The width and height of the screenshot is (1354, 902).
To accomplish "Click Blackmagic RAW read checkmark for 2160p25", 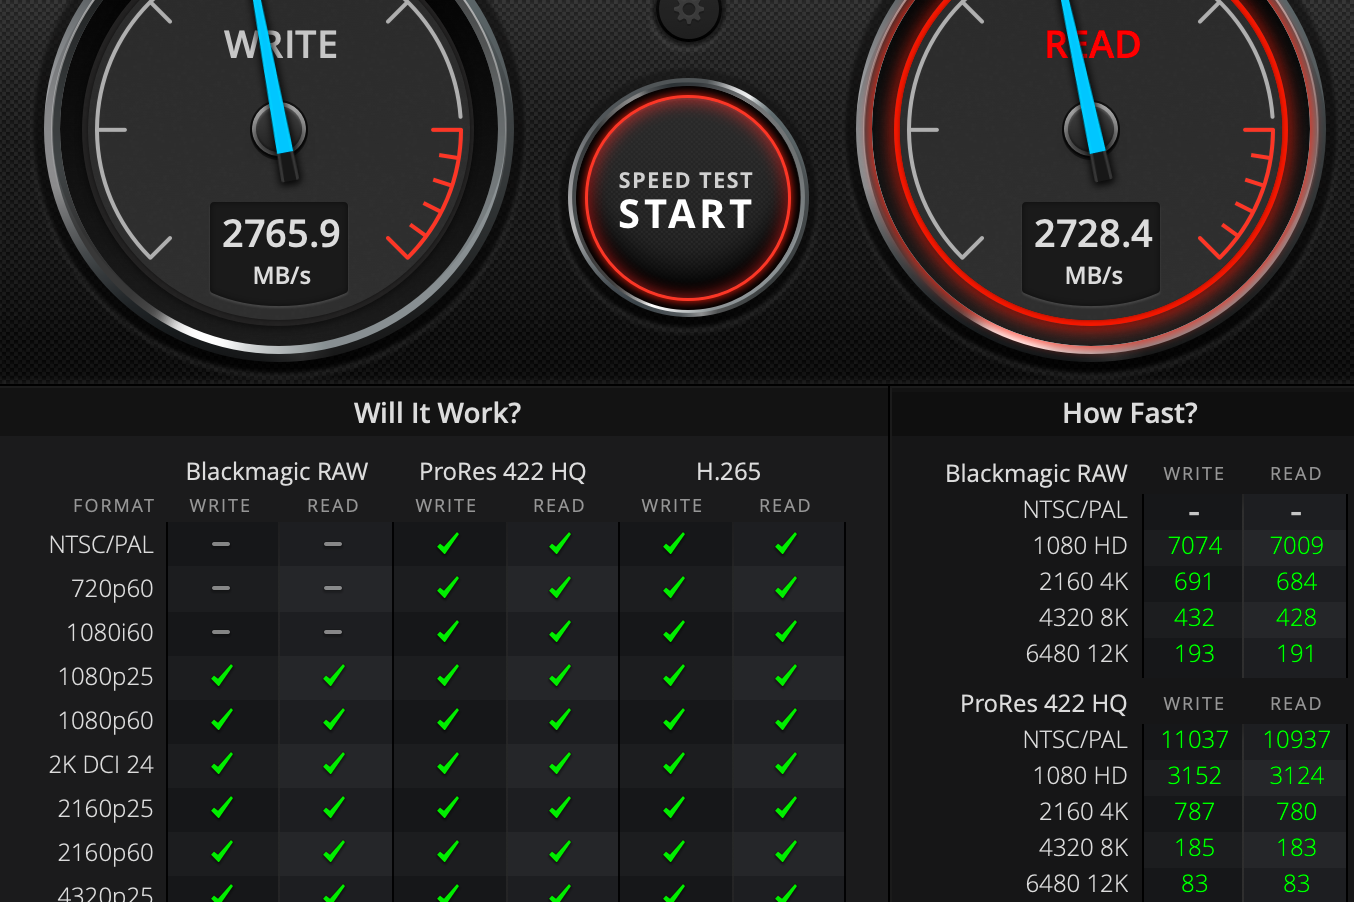I will 334,808.
